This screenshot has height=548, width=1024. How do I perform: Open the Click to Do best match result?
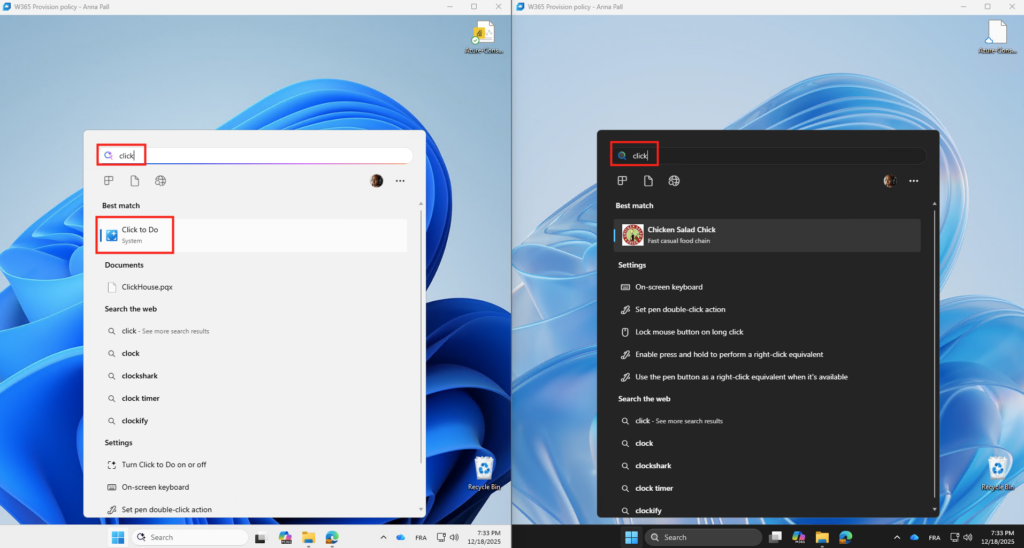tap(140, 235)
